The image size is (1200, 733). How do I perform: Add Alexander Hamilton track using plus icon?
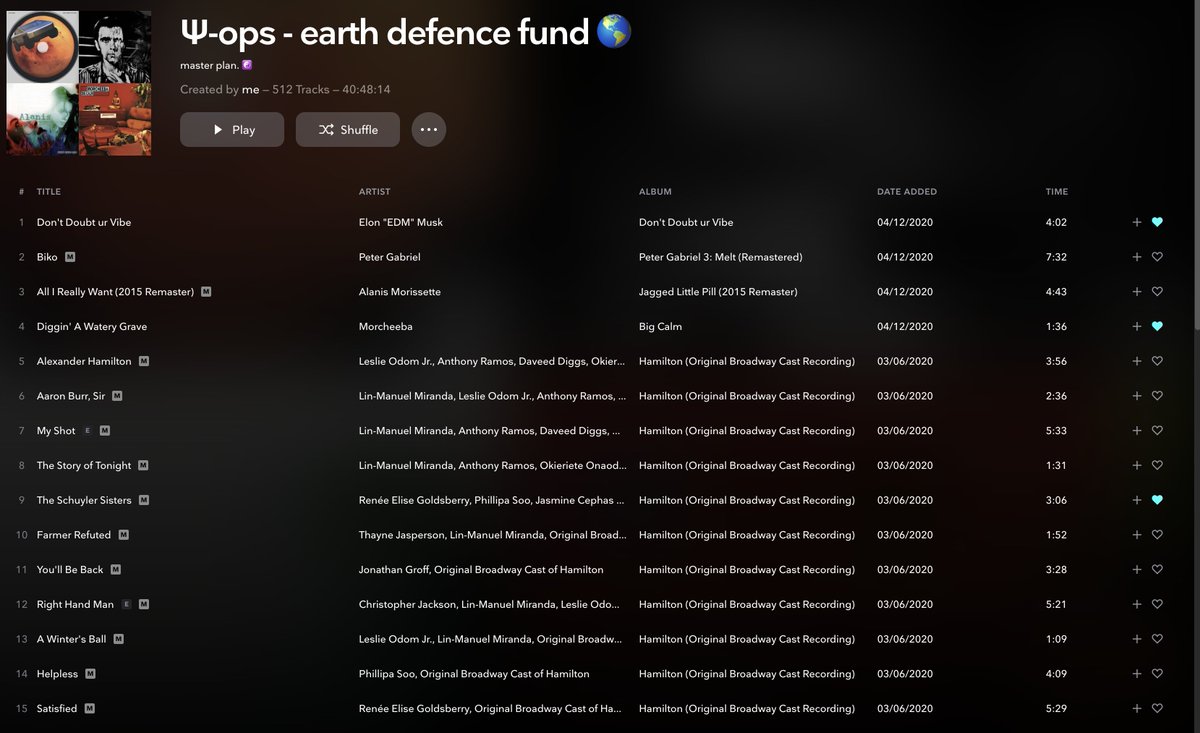click(1137, 361)
